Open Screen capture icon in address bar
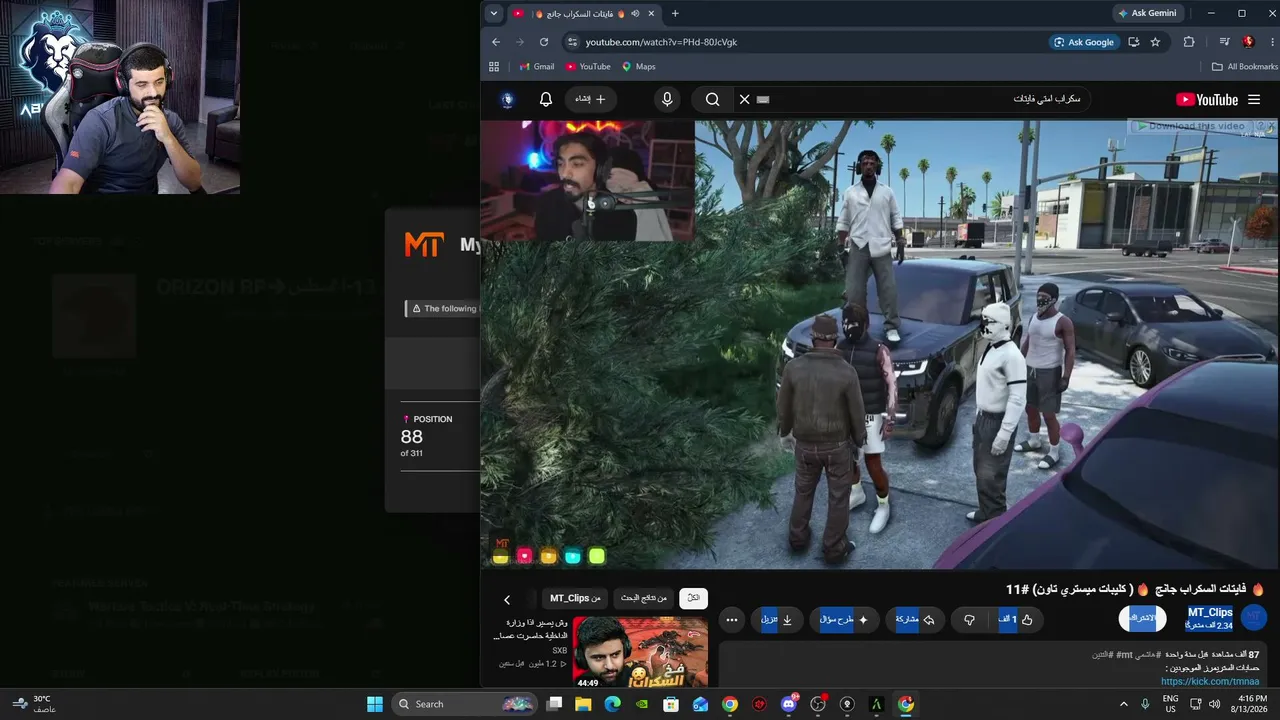Viewport: 1280px width, 720px height. [x=1133, y=42]
